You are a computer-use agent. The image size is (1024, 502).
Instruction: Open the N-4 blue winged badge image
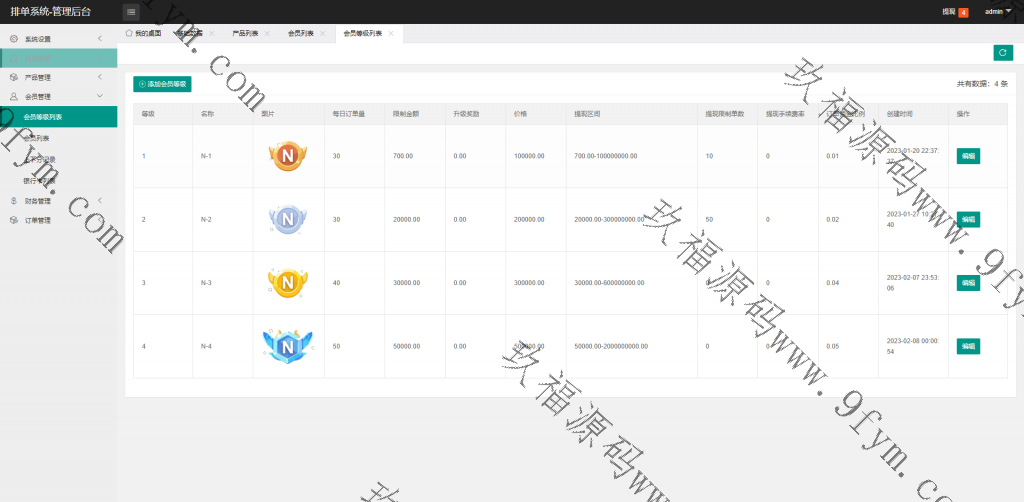click(288, 346)
